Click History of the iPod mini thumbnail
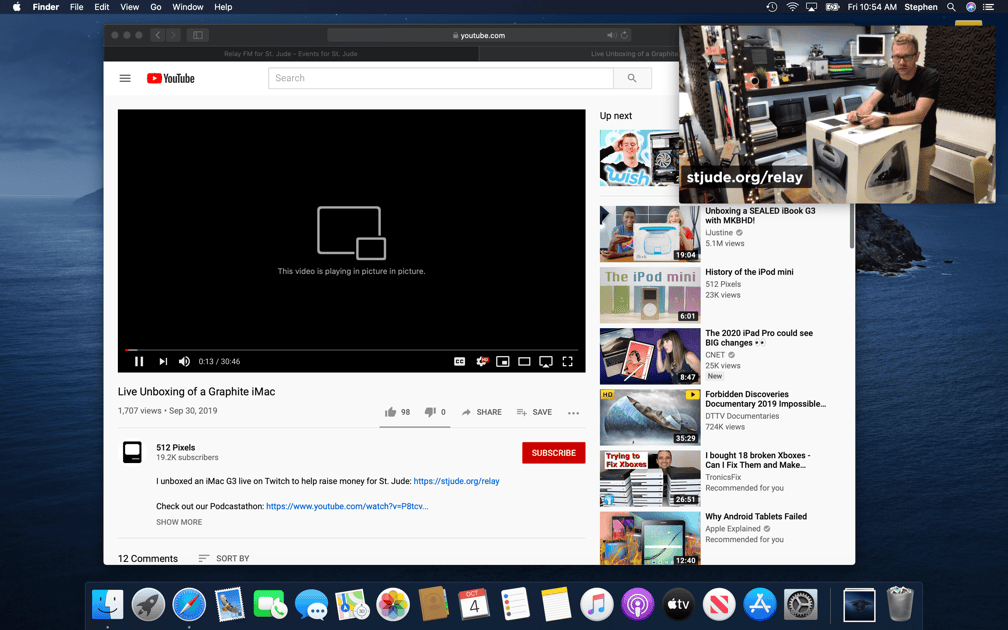 650,295
